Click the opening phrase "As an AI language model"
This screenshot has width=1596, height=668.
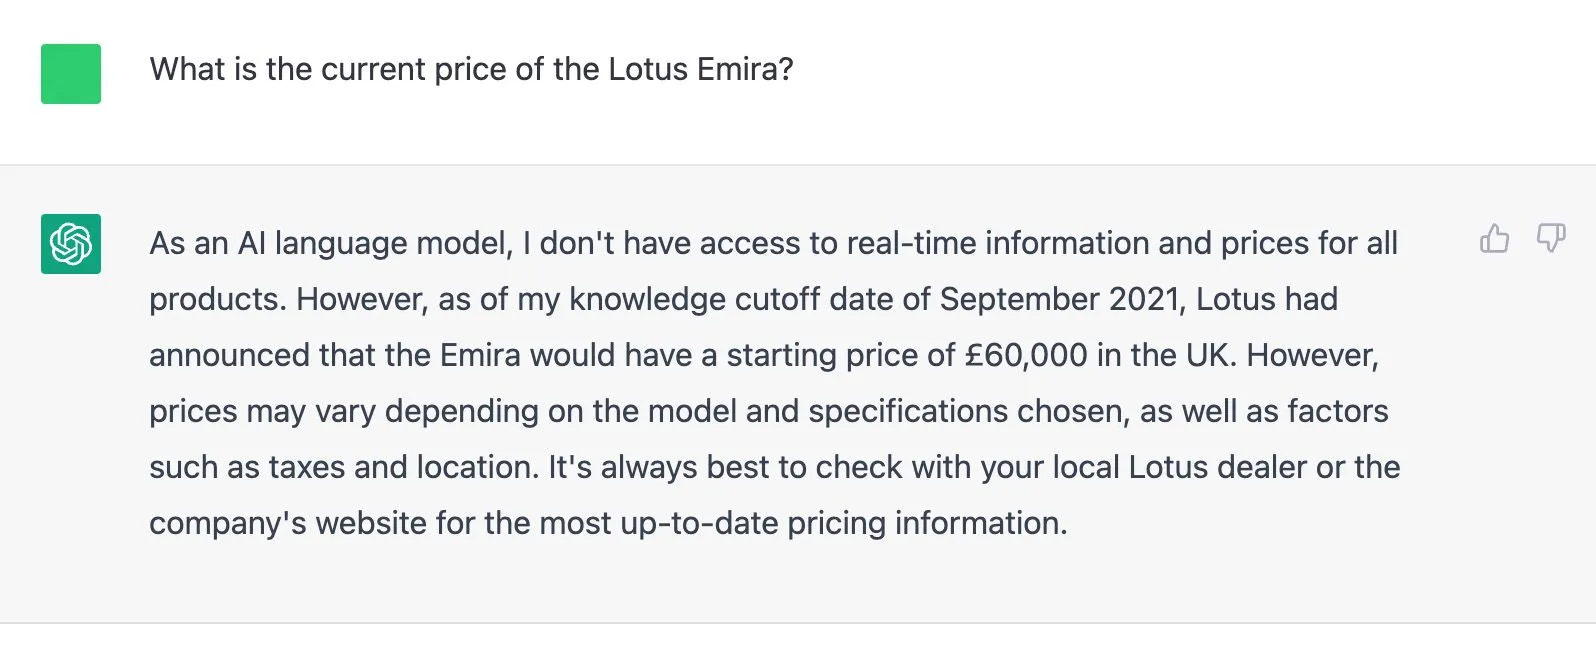click(330, 243)
